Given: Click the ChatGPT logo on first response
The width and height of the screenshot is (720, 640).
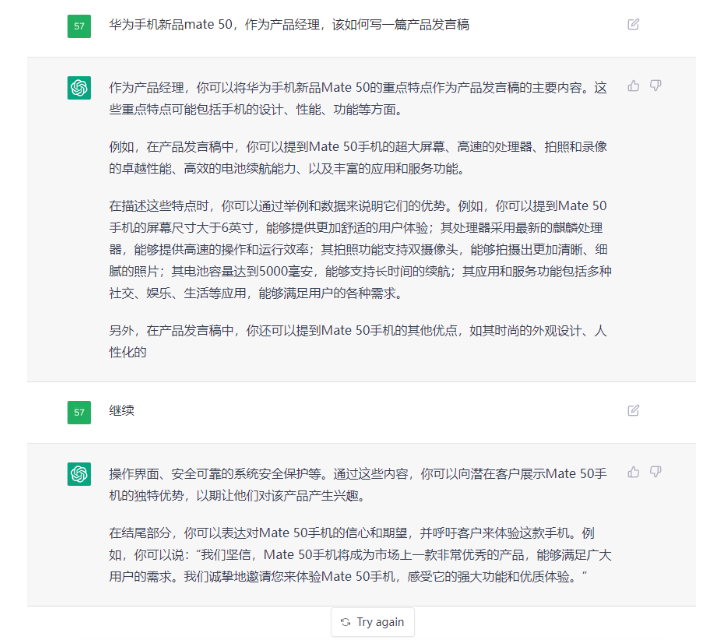Looking at the screenshot, I should coord(79,88).
